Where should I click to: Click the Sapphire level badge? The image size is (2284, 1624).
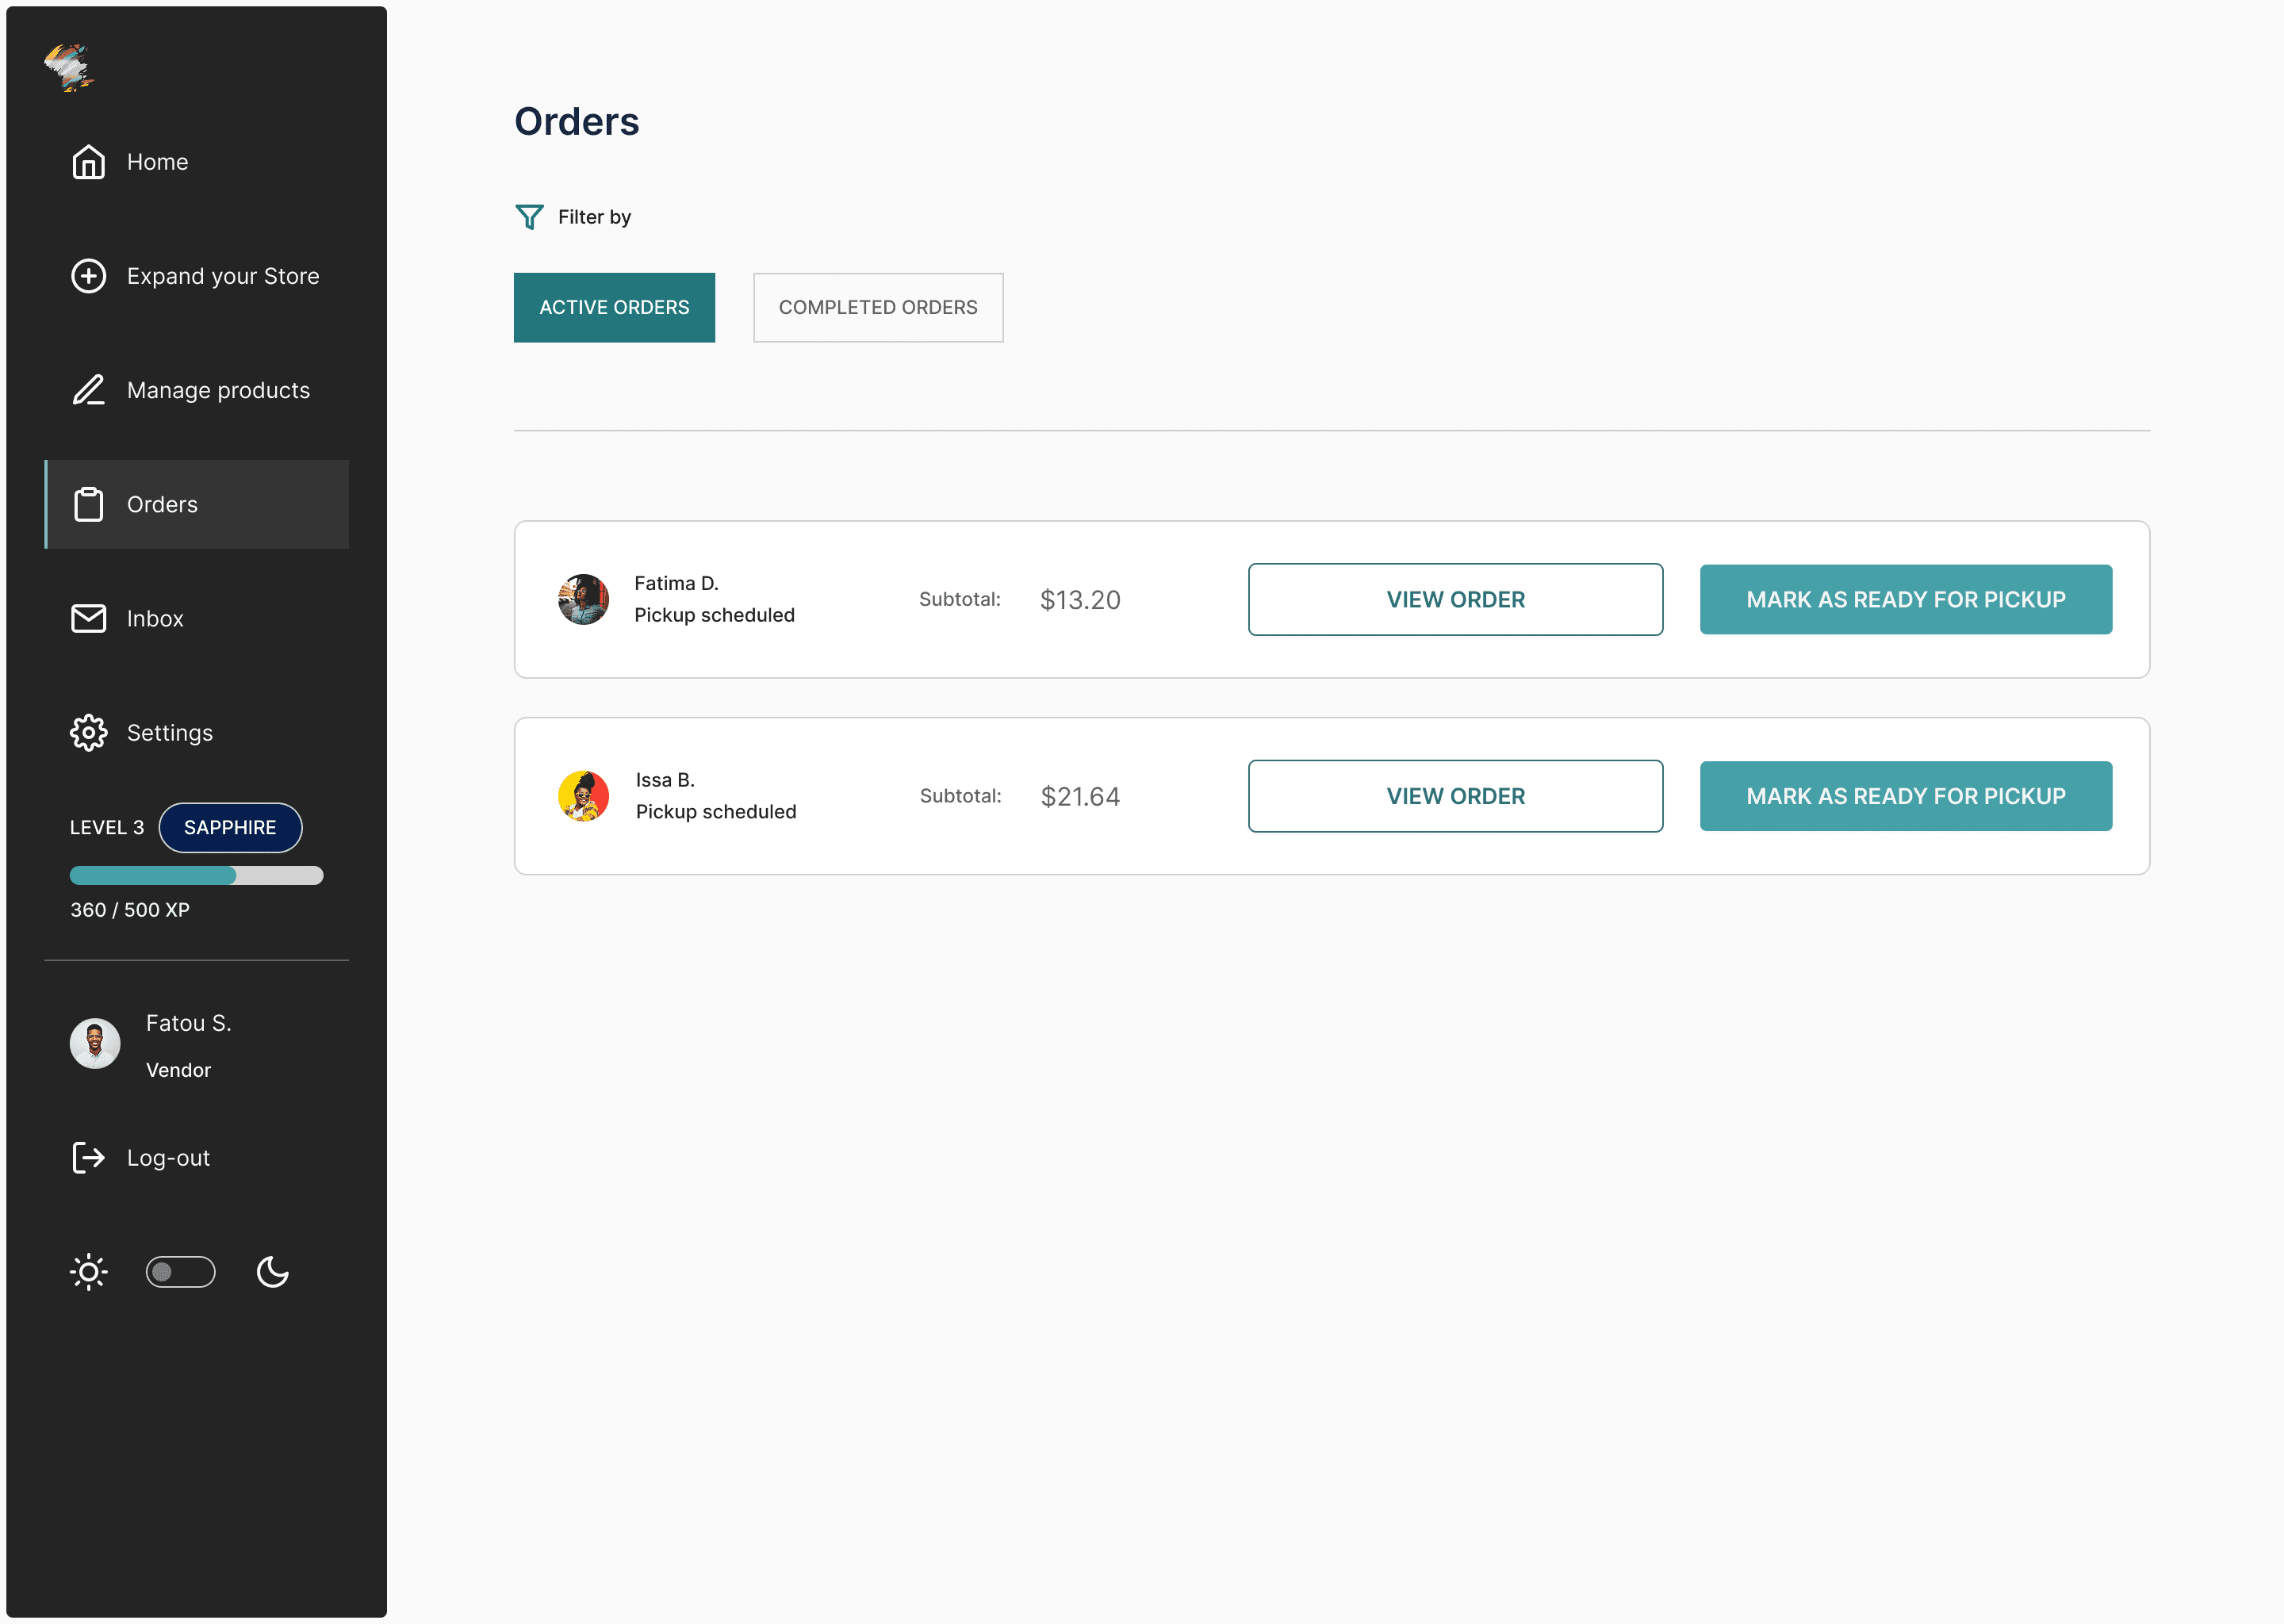point(230,827)
